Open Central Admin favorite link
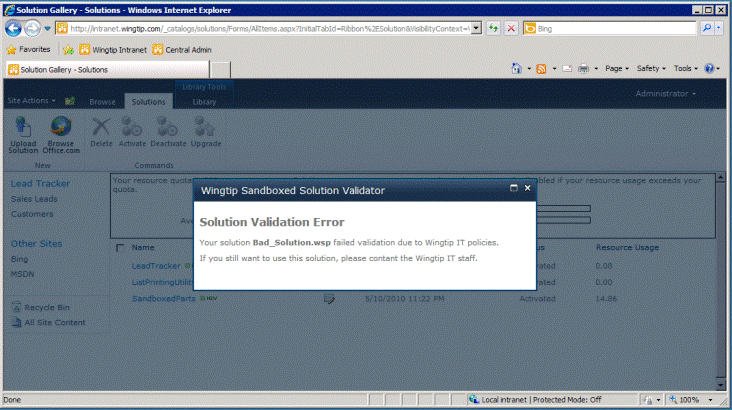Screen dimensions: 732x410 coord(182,49)
